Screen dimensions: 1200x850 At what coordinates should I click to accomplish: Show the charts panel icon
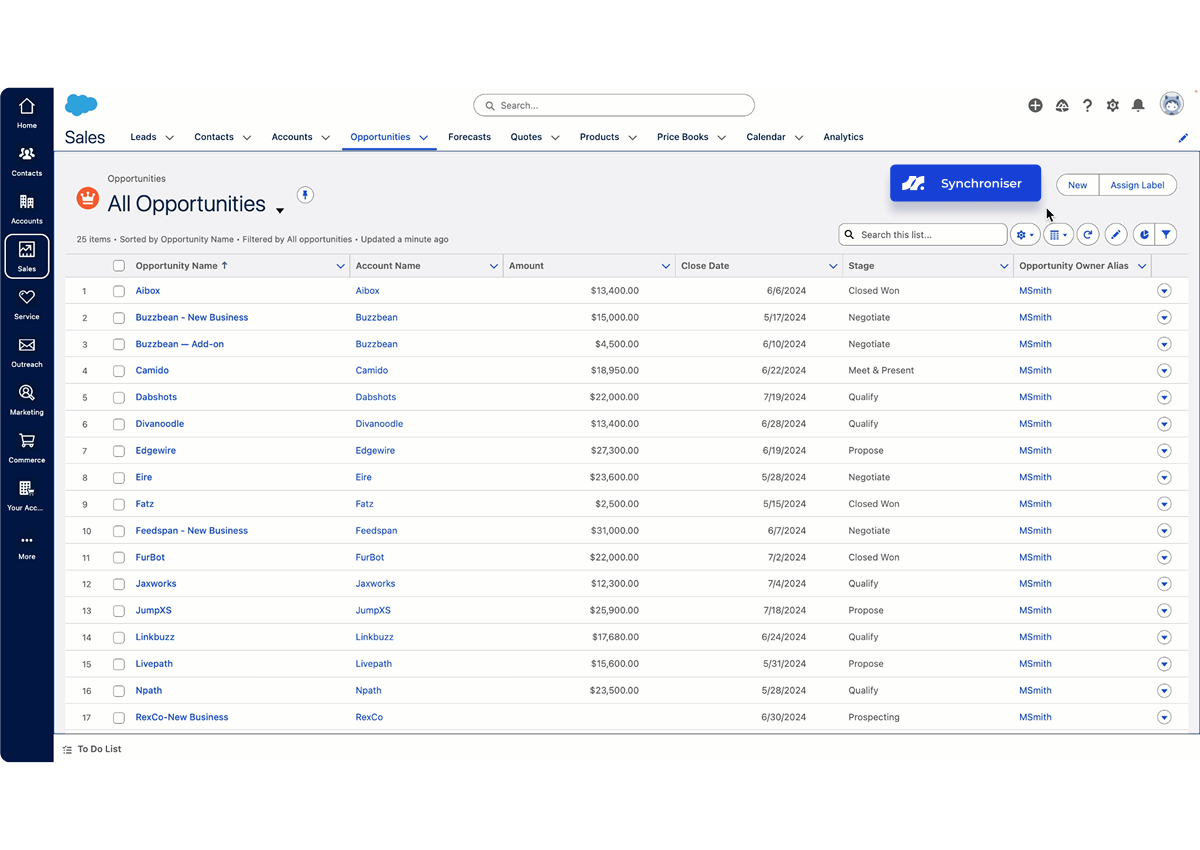(1144, 235)
